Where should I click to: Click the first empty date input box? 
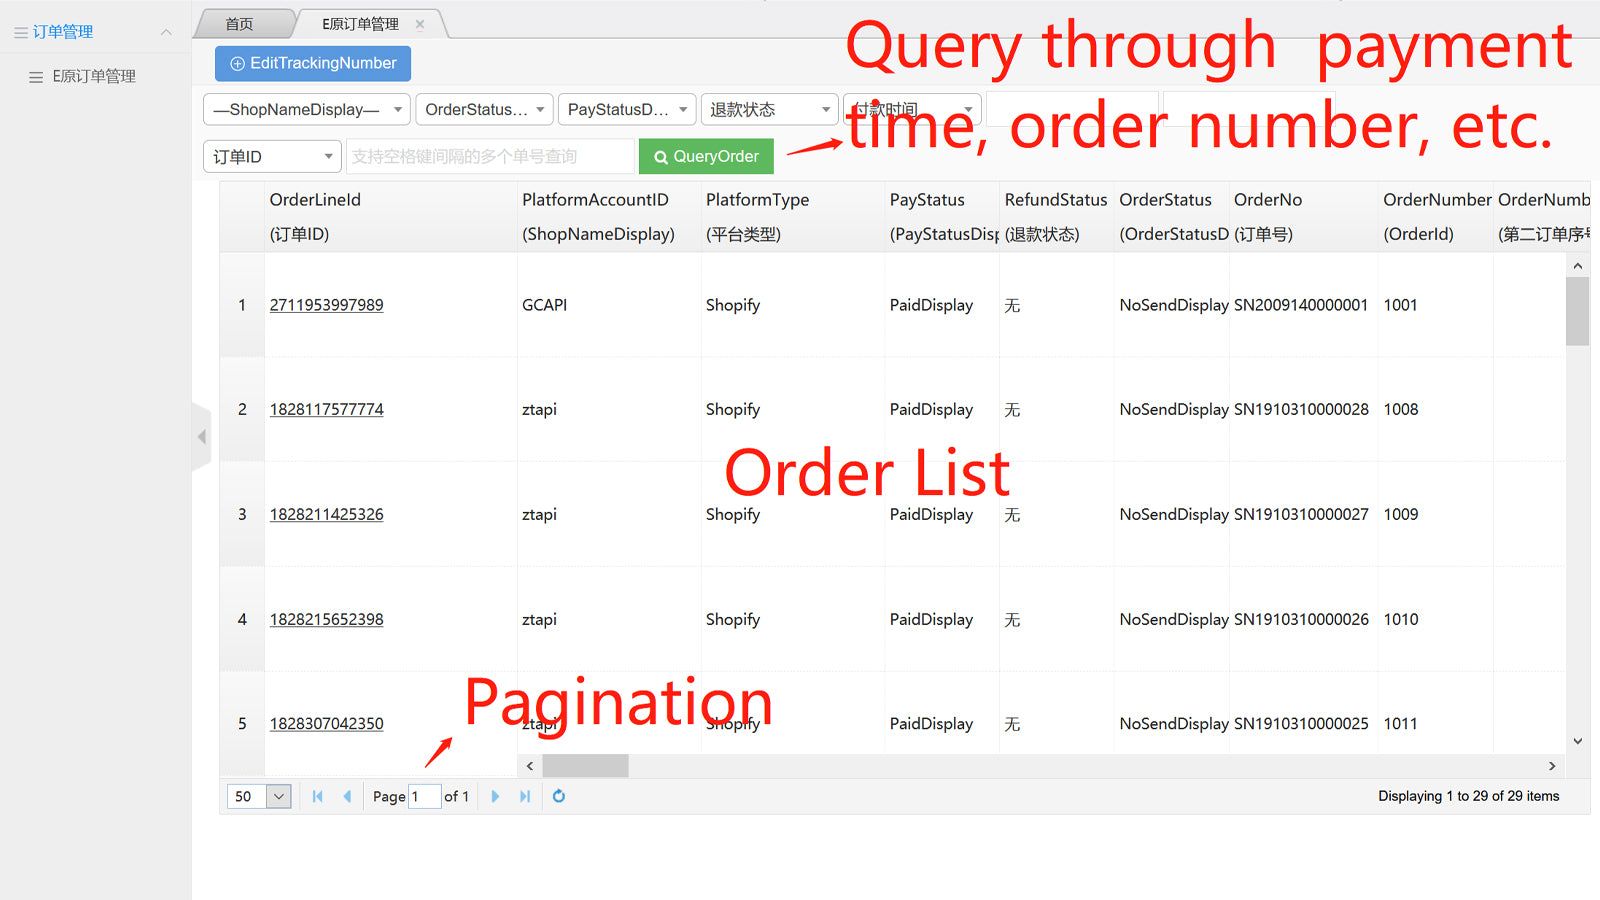[x=1072, y=110]
